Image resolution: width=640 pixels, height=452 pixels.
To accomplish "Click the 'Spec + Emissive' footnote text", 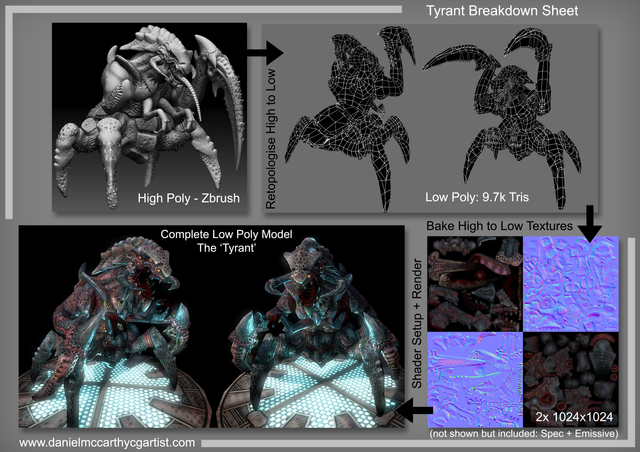I will (579, 434).
